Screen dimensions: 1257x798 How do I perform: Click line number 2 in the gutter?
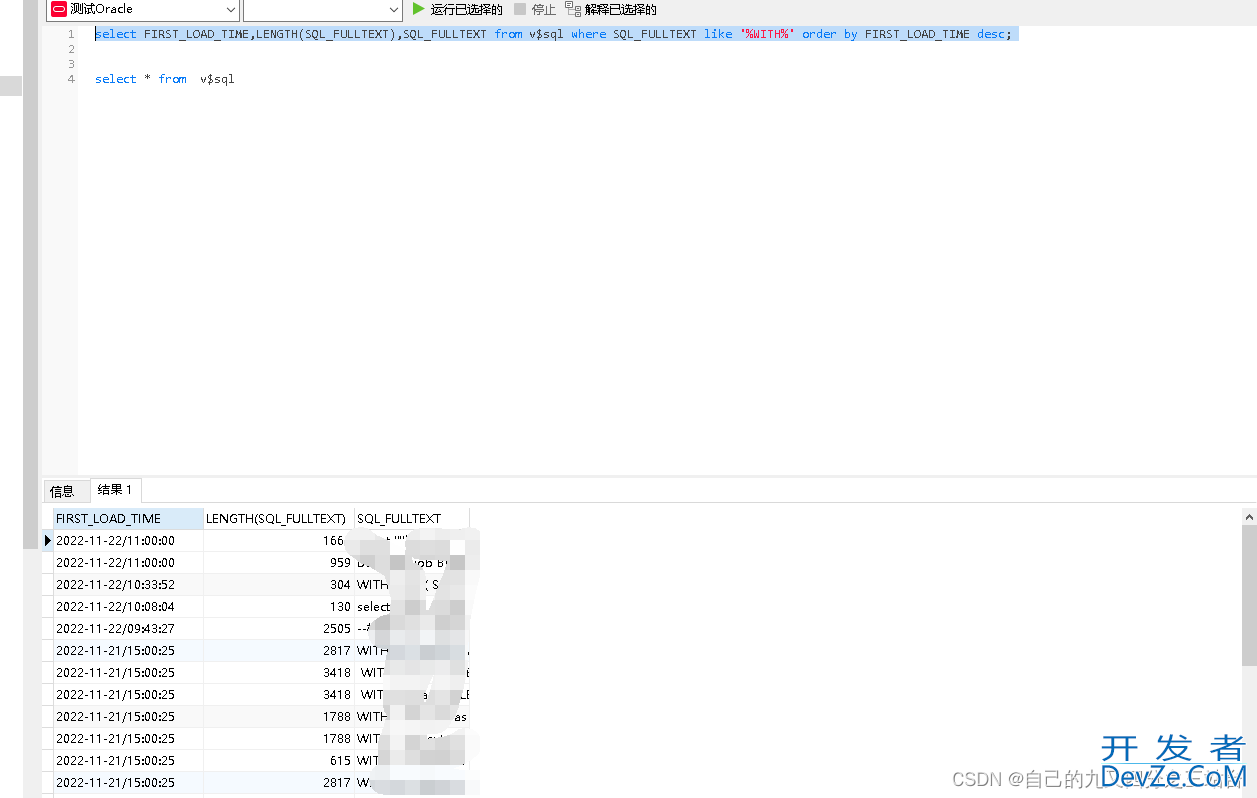71,49
